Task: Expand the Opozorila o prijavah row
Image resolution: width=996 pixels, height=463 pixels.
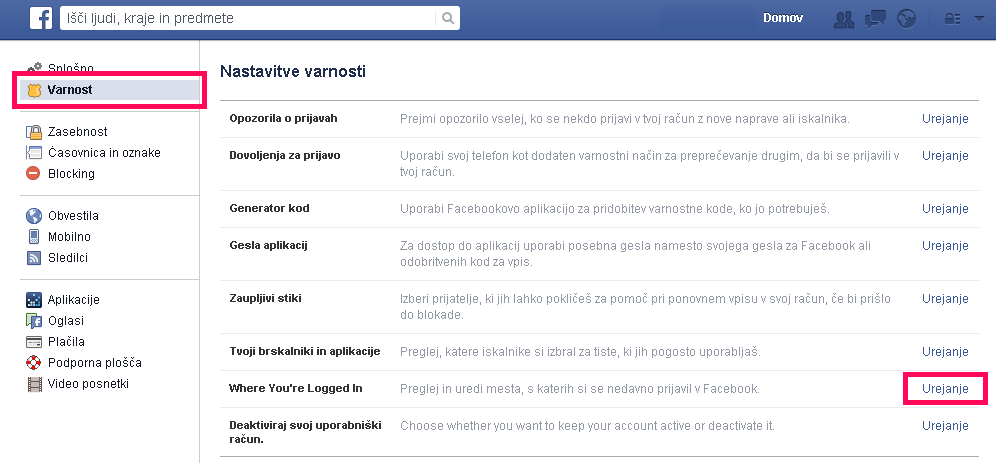Action: 600,119
